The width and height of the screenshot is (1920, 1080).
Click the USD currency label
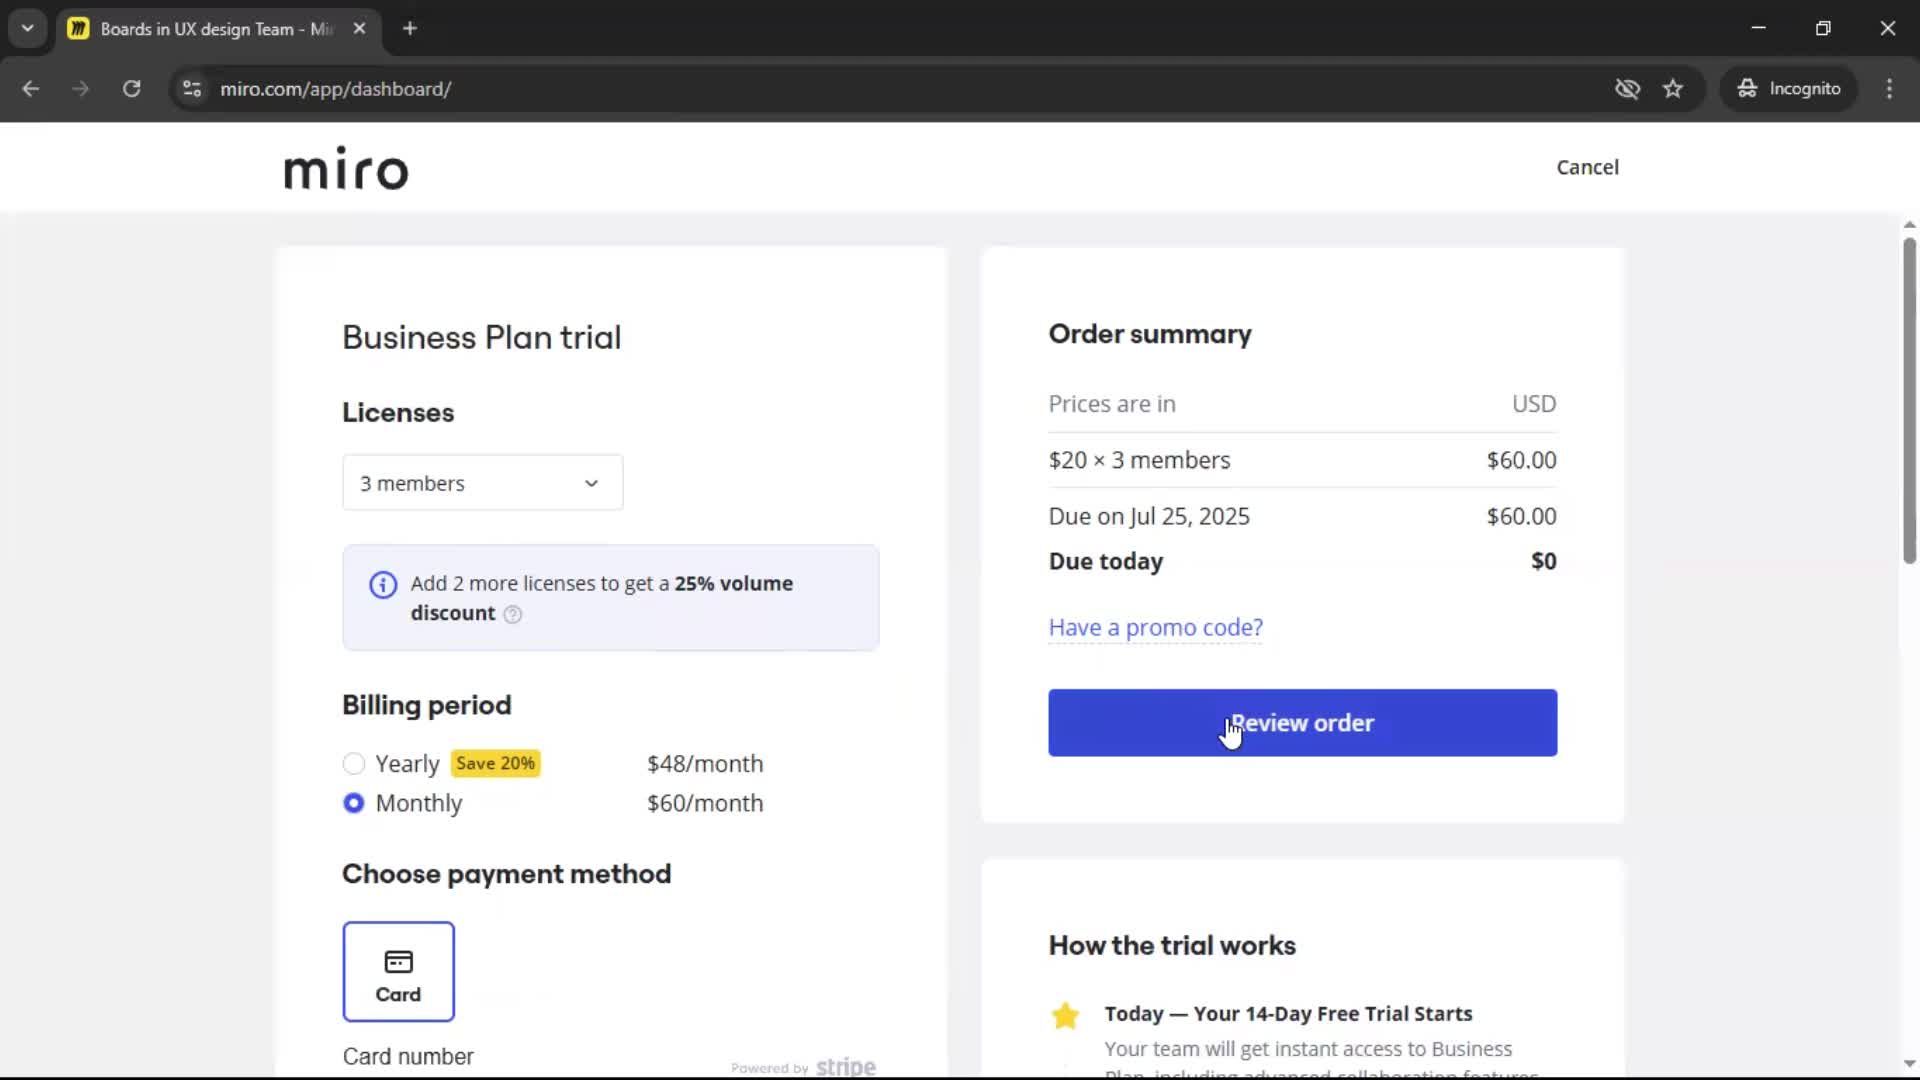pos(1534,404)
